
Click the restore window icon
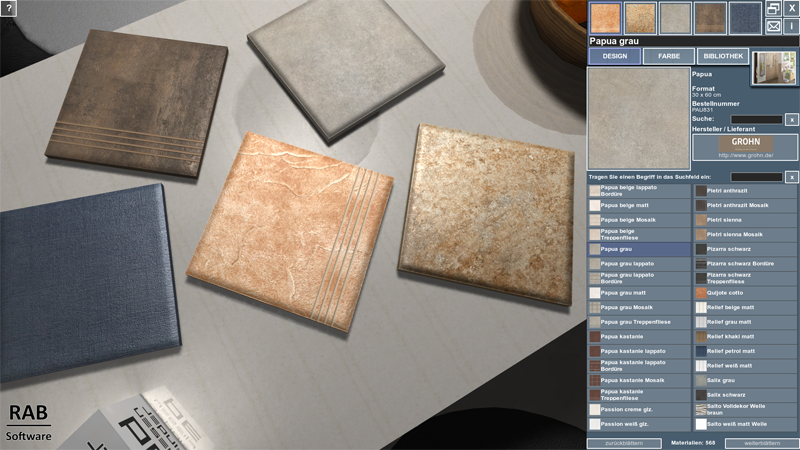(773, 9)
